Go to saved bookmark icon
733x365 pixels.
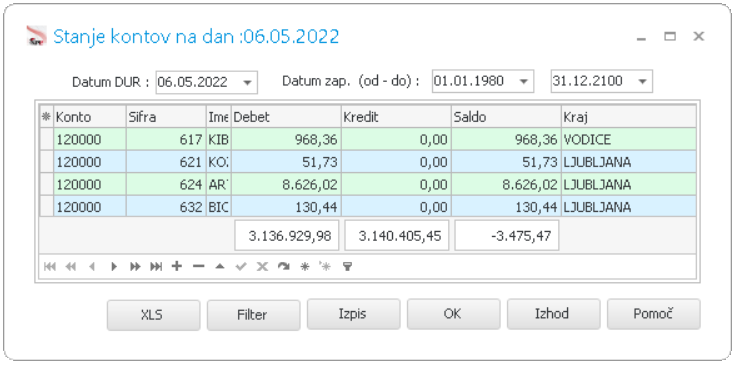pyautogui.click(x=325, y=267)
